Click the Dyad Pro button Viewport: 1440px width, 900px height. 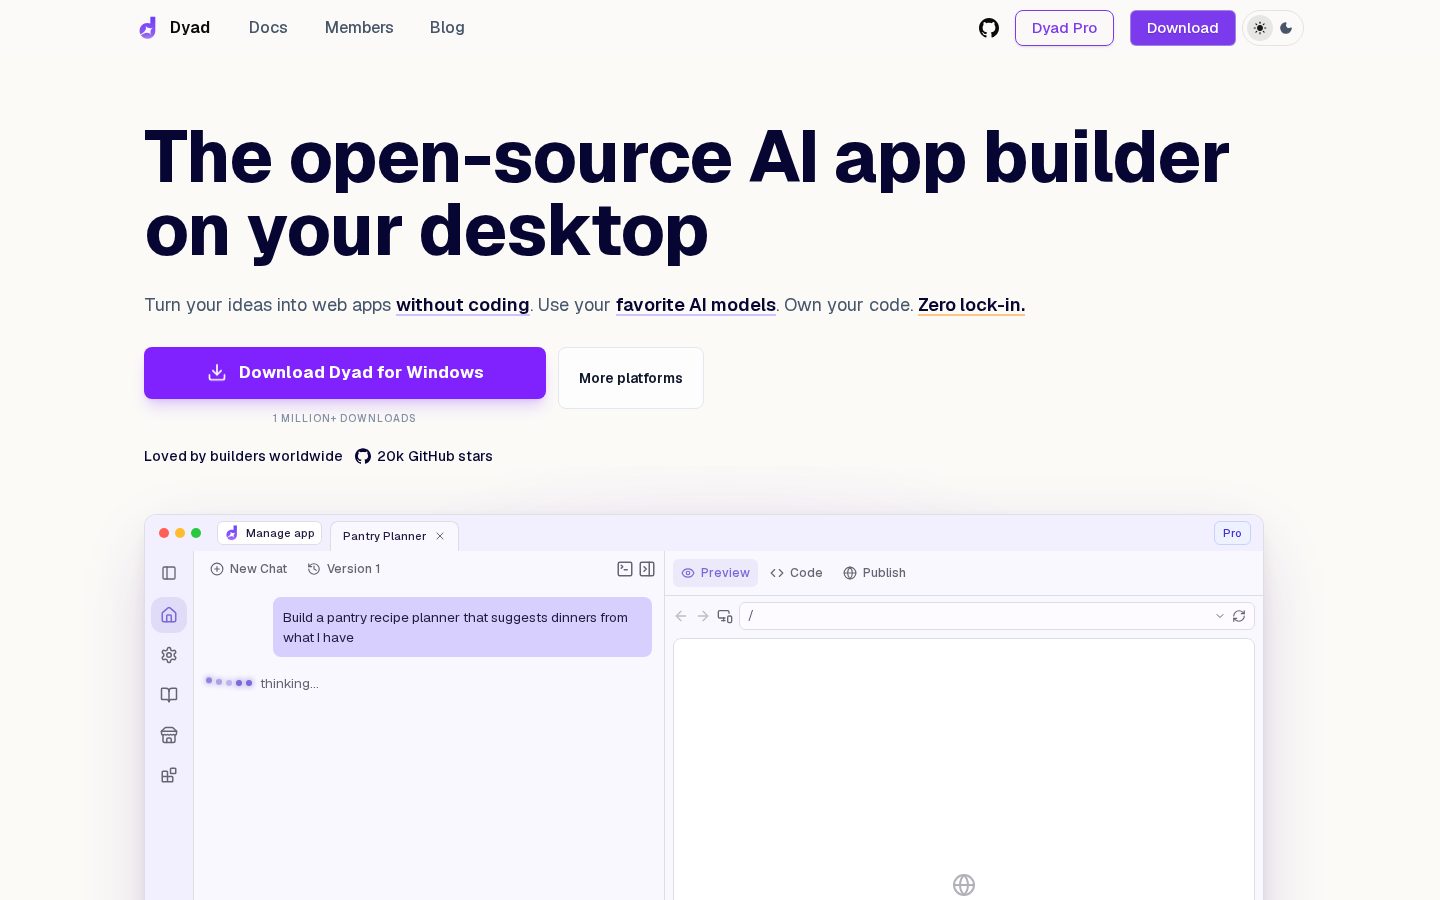(1064, 28)
